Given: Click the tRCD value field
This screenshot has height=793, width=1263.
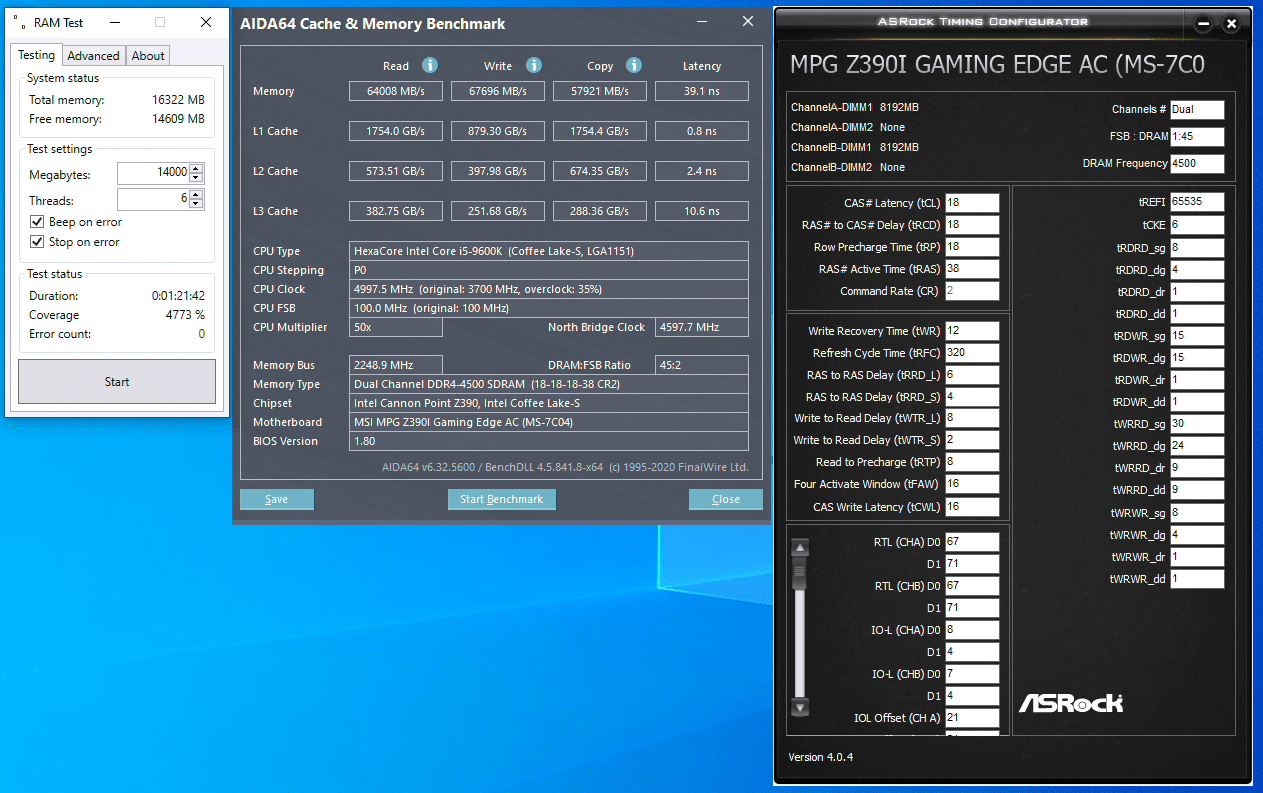Looking at the screenshot, I should pos(972,225).
